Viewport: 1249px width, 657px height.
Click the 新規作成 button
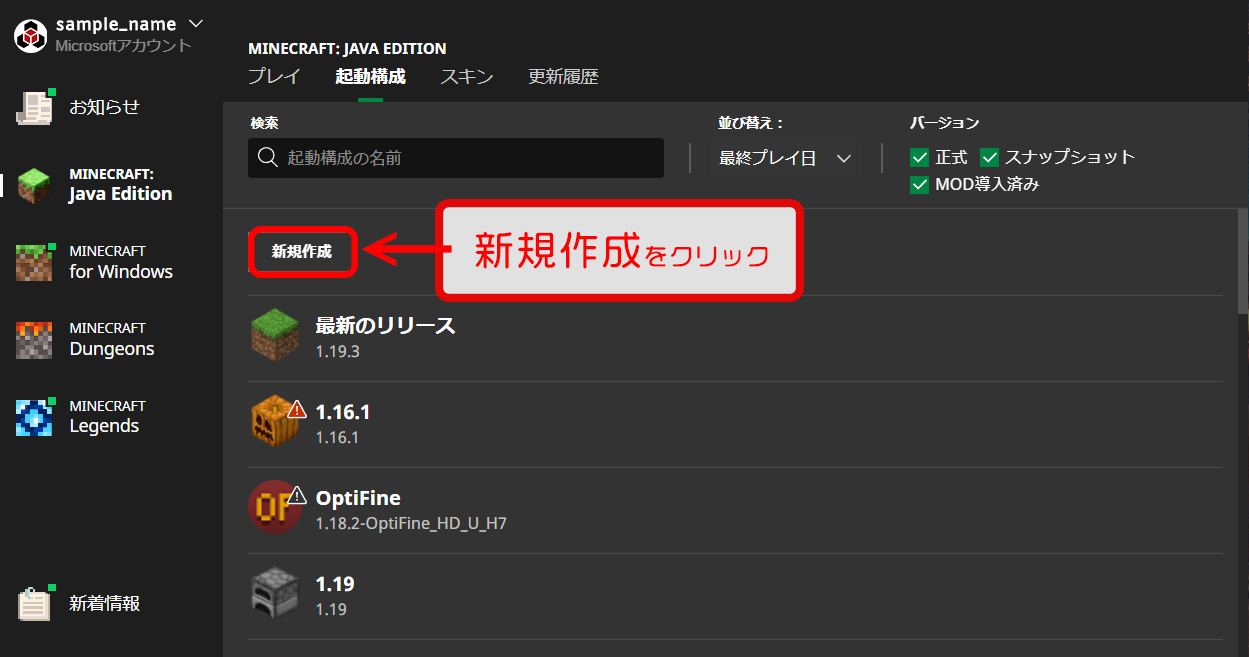[302, 252]
